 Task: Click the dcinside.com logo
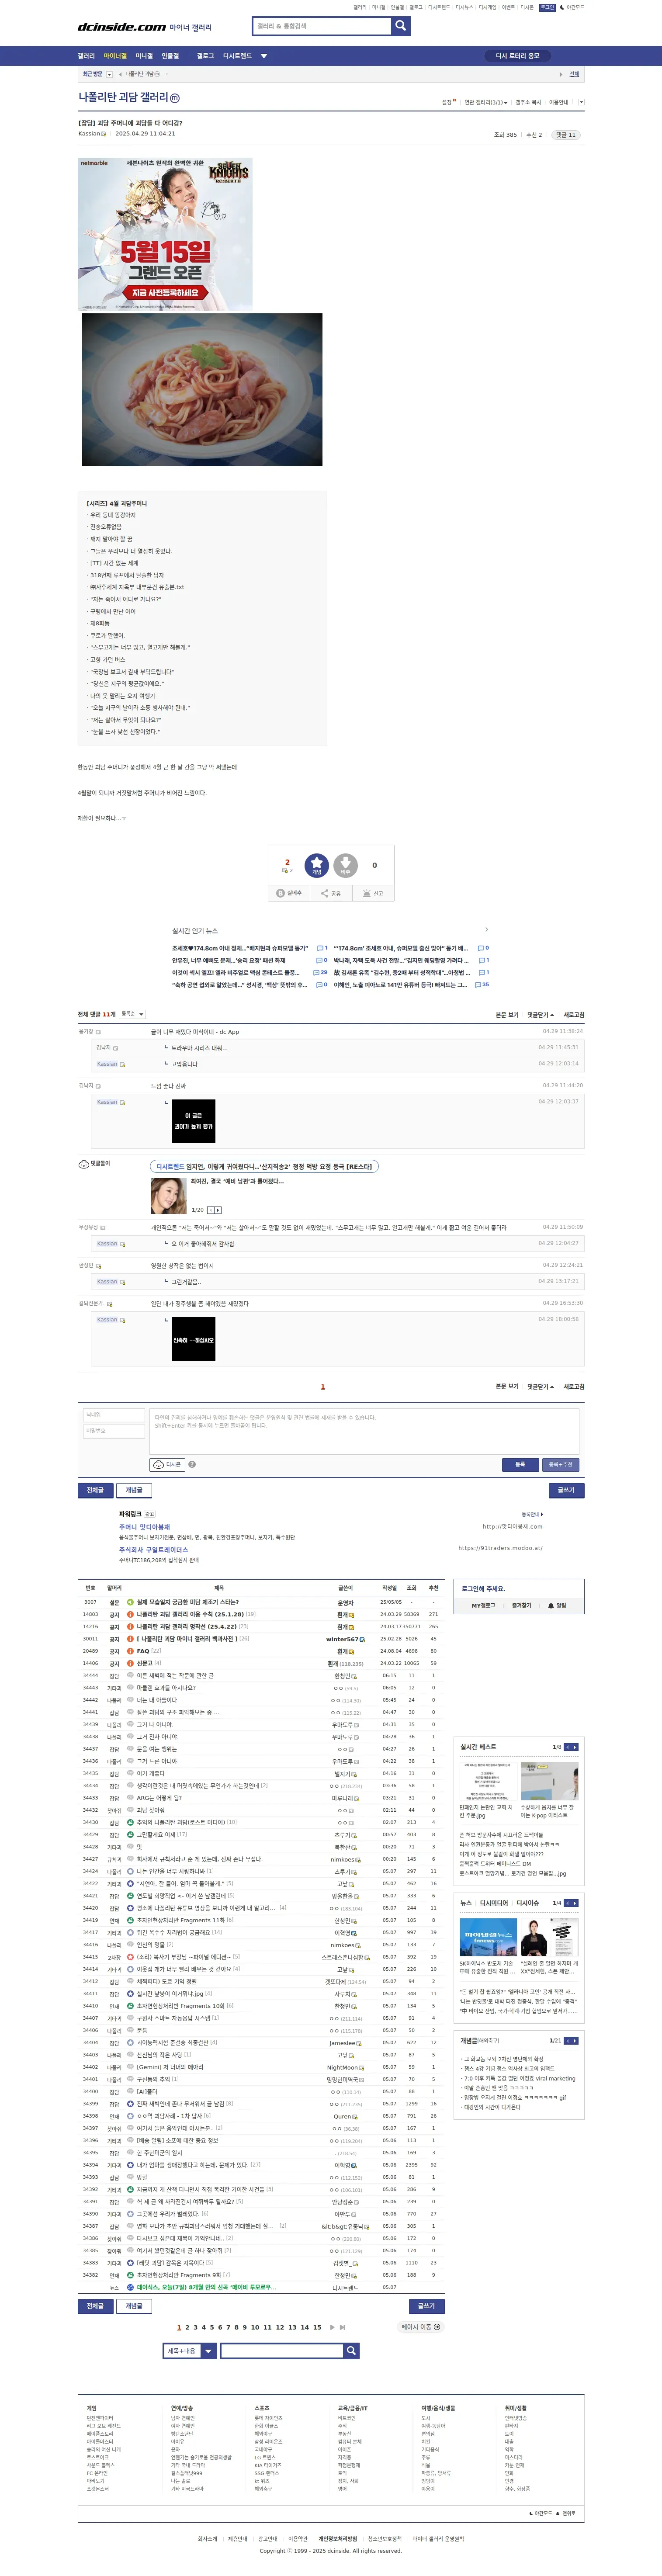122,27
